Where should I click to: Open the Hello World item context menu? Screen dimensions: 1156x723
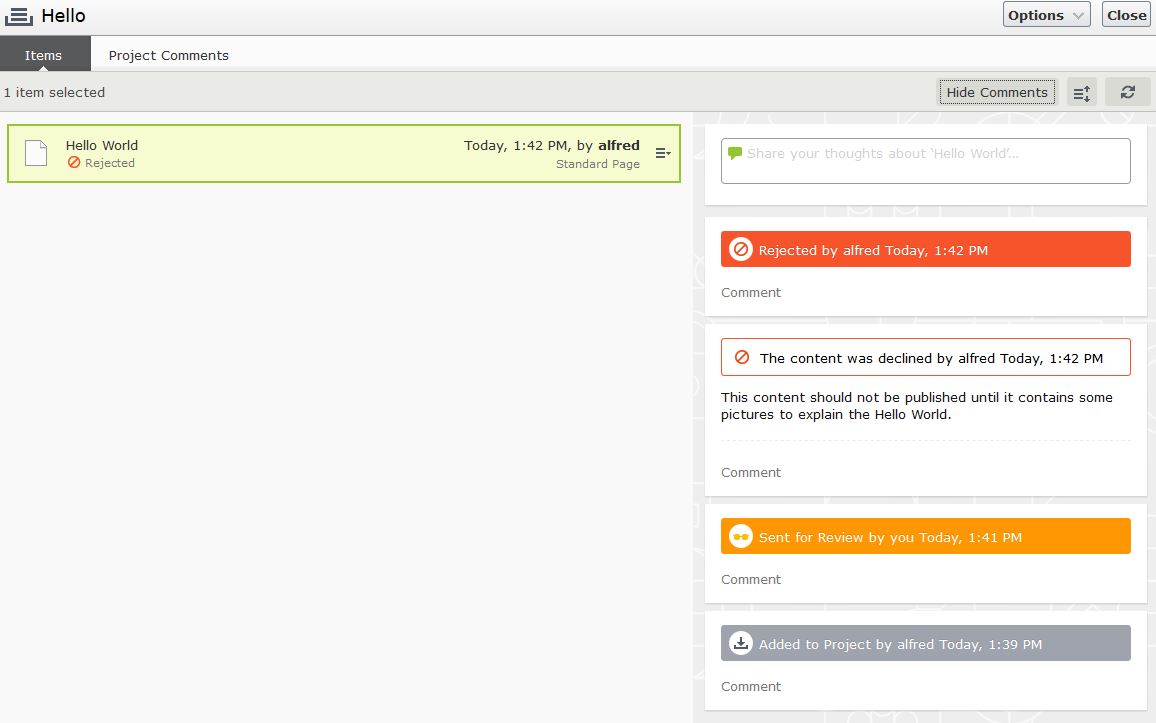[662, 153]
